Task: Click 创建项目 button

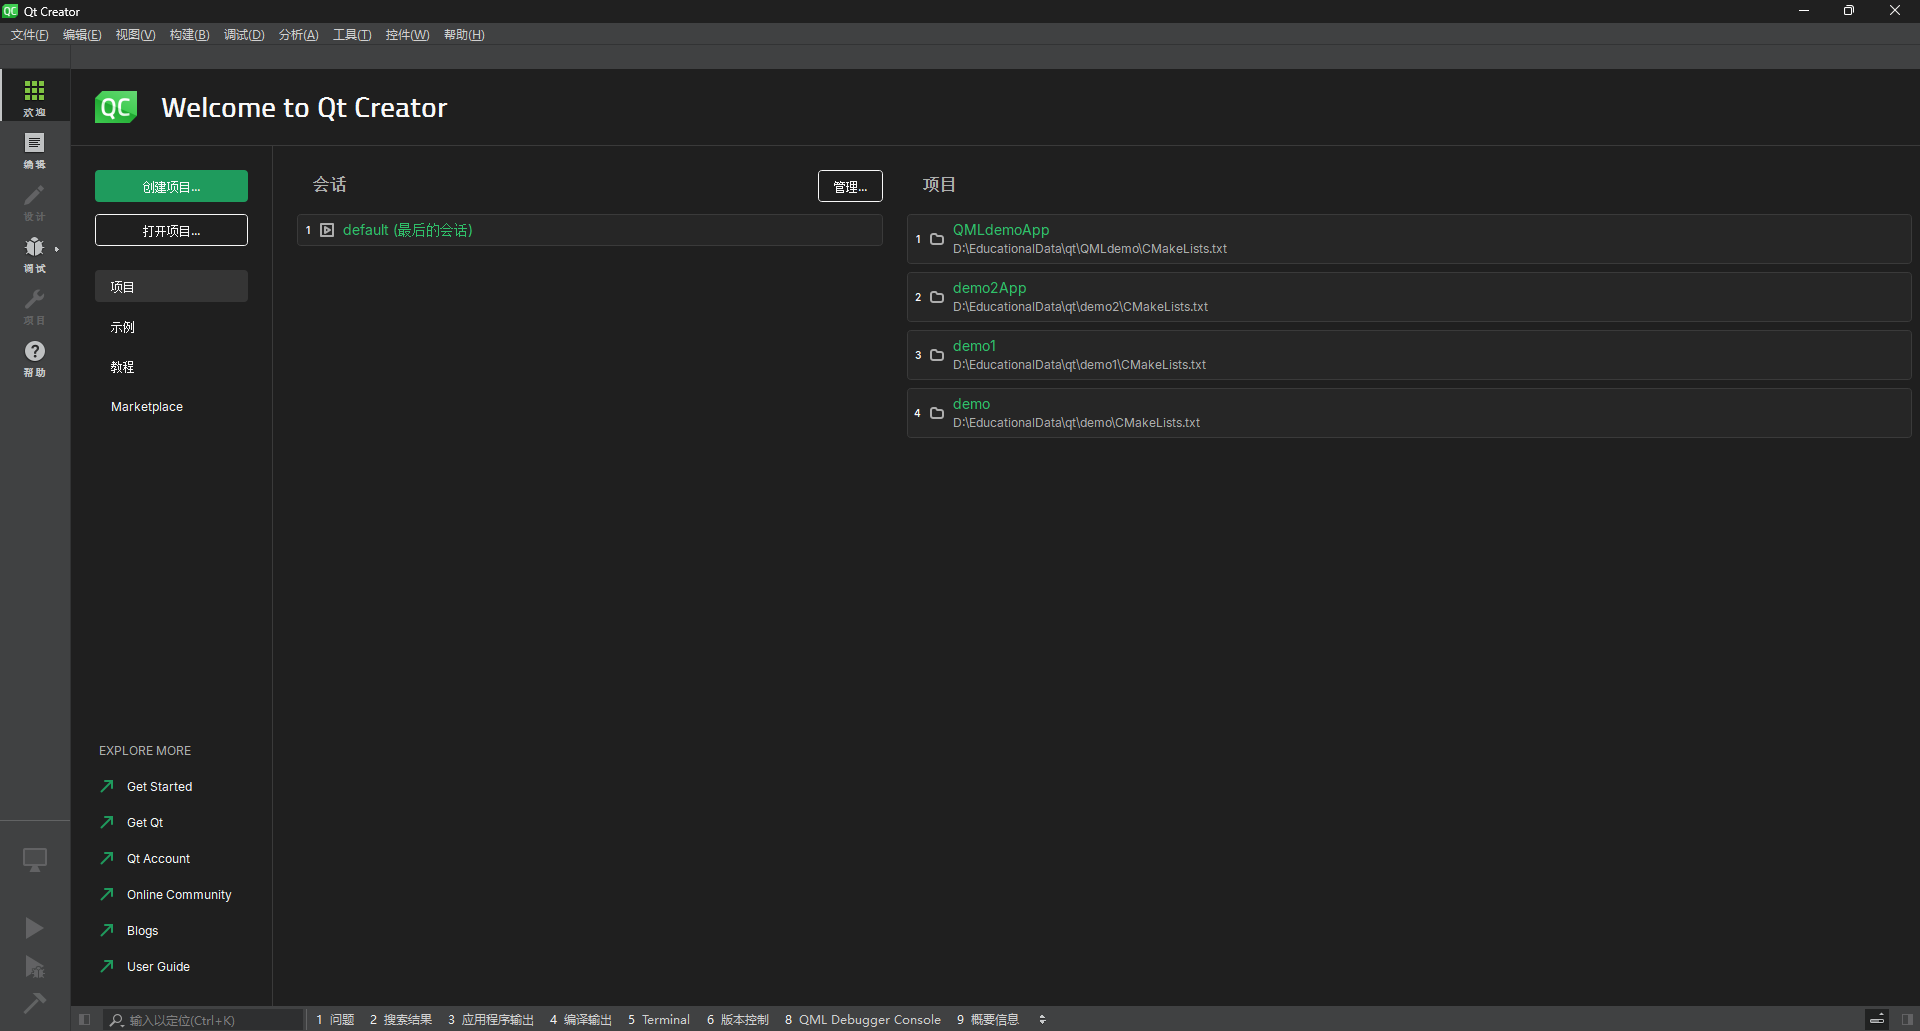Action: pyautogui.click(x=171, y=187)
